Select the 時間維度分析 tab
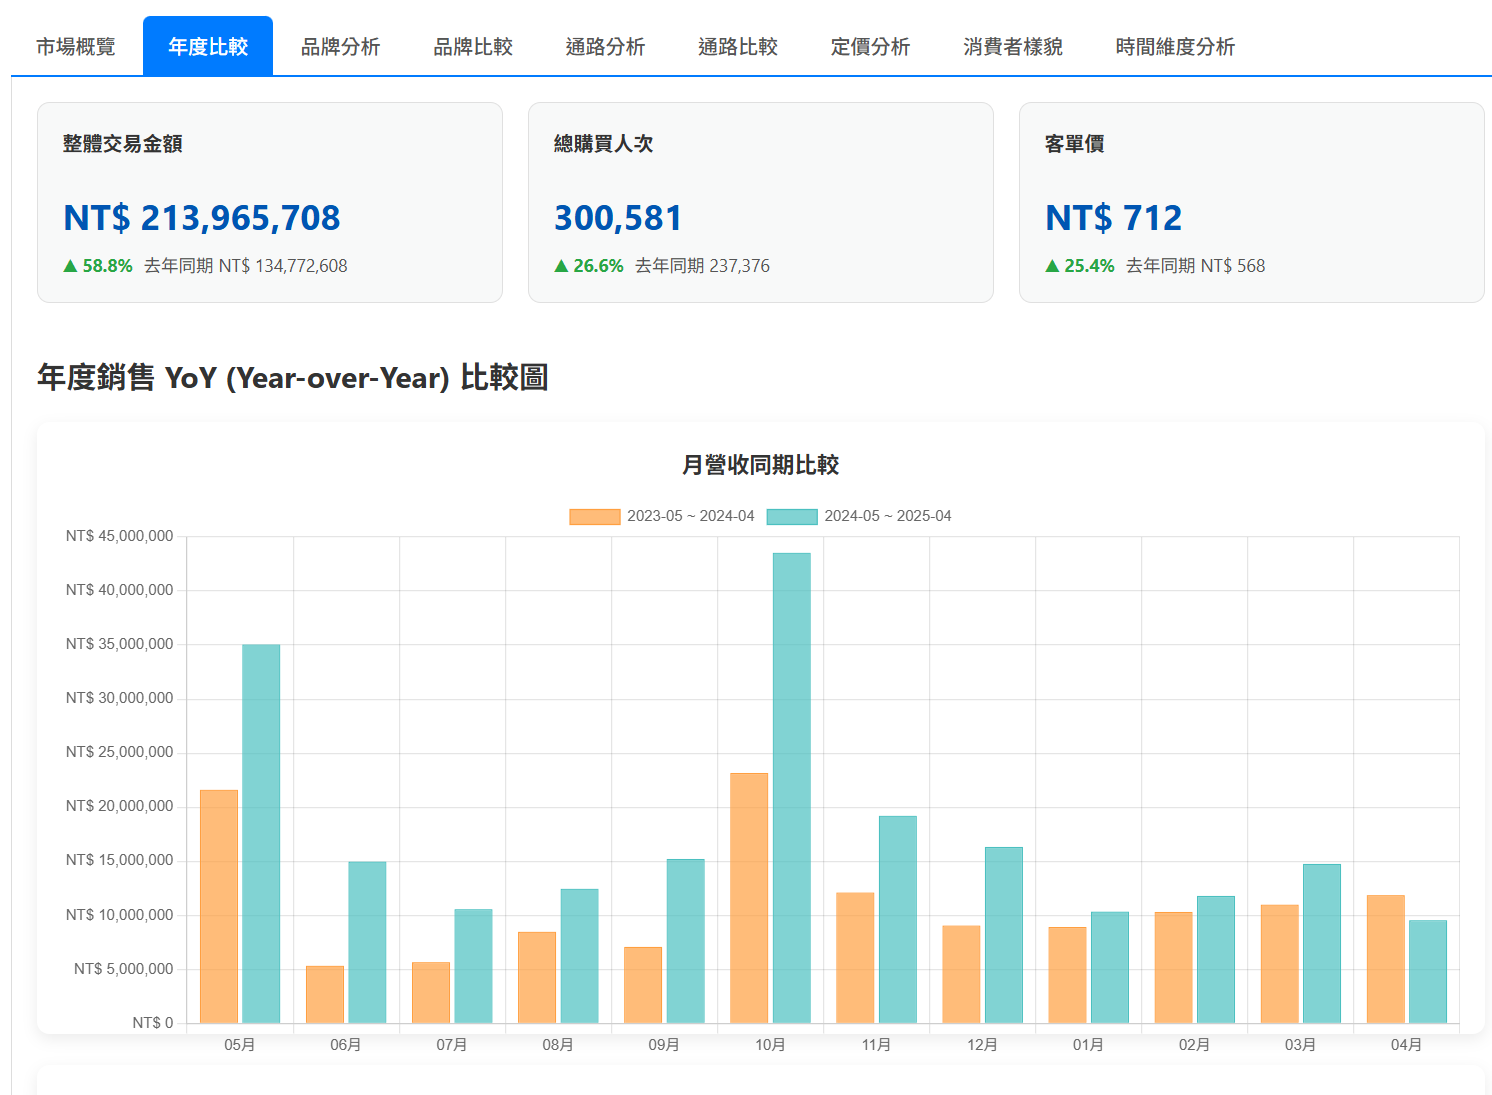Screen dimensions: 1492x1095 pos(1175,46)
